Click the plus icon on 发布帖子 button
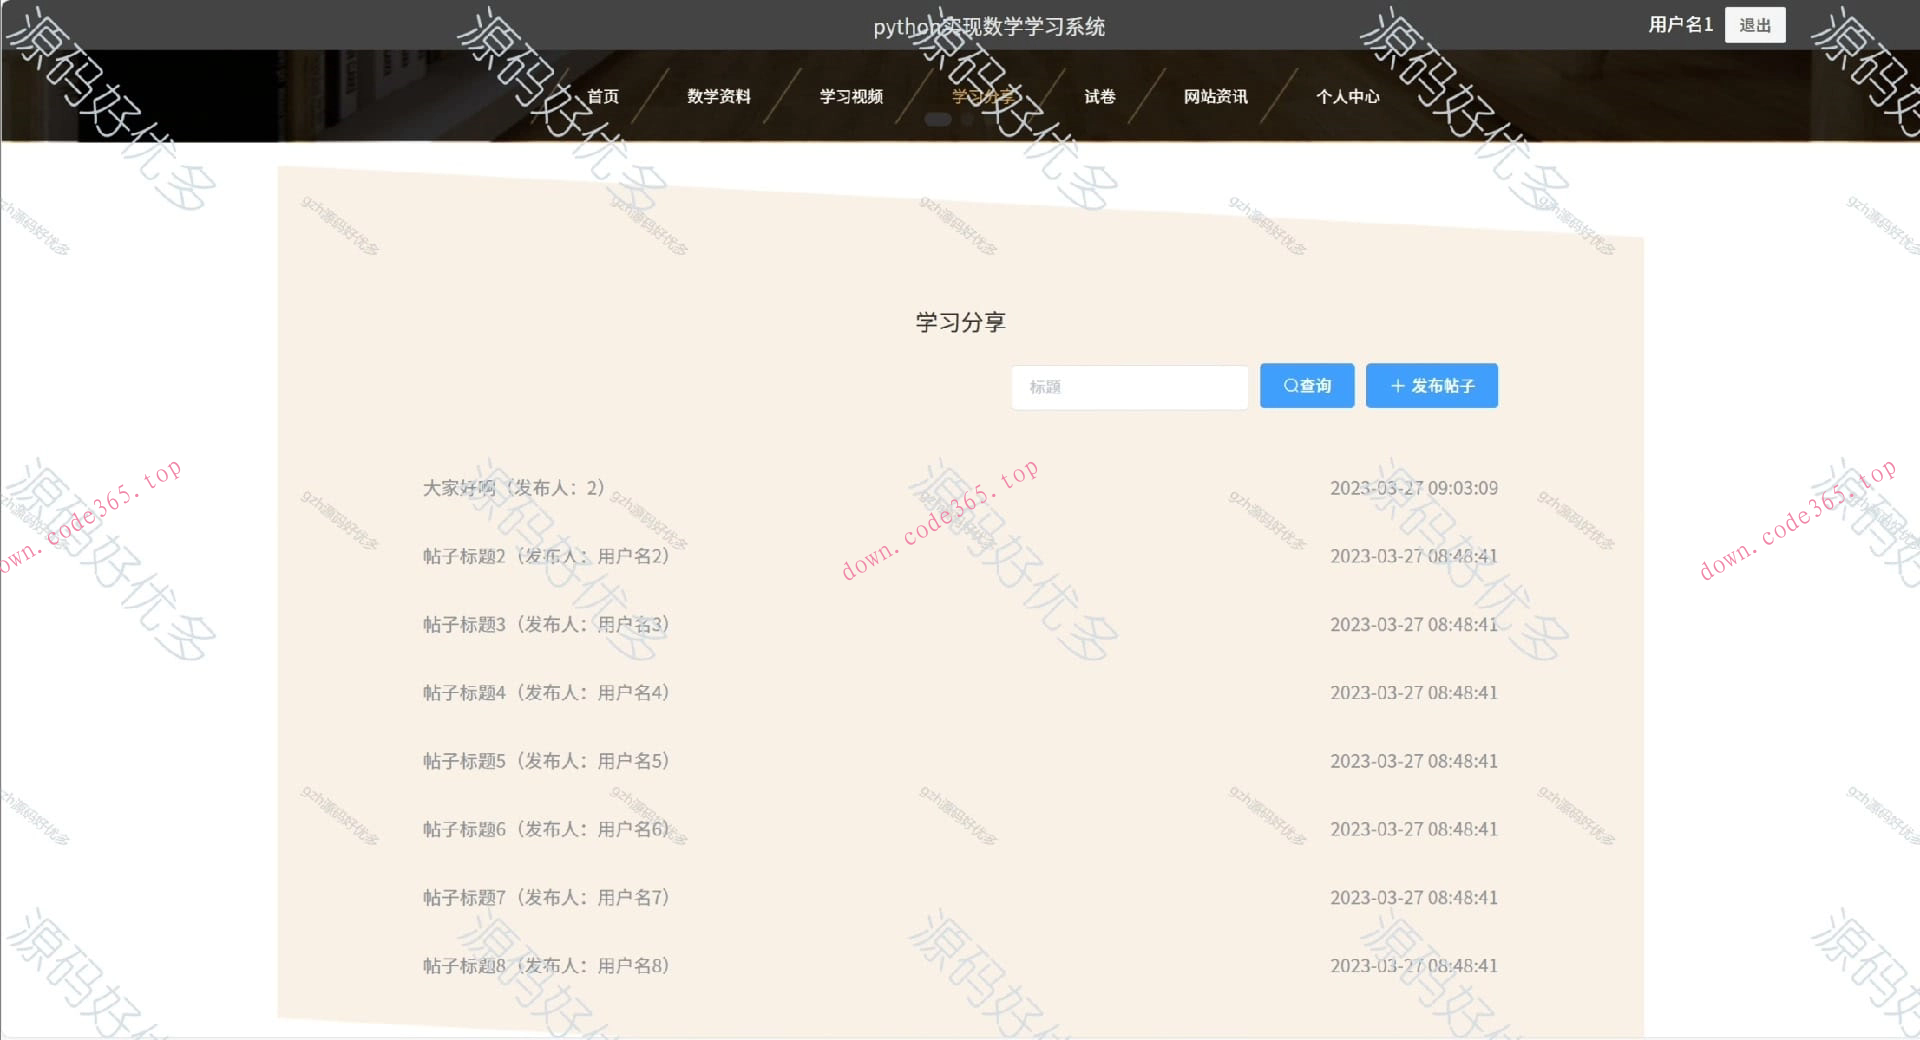This screenshot has width=1920, height=1040. coord(1397,386)
